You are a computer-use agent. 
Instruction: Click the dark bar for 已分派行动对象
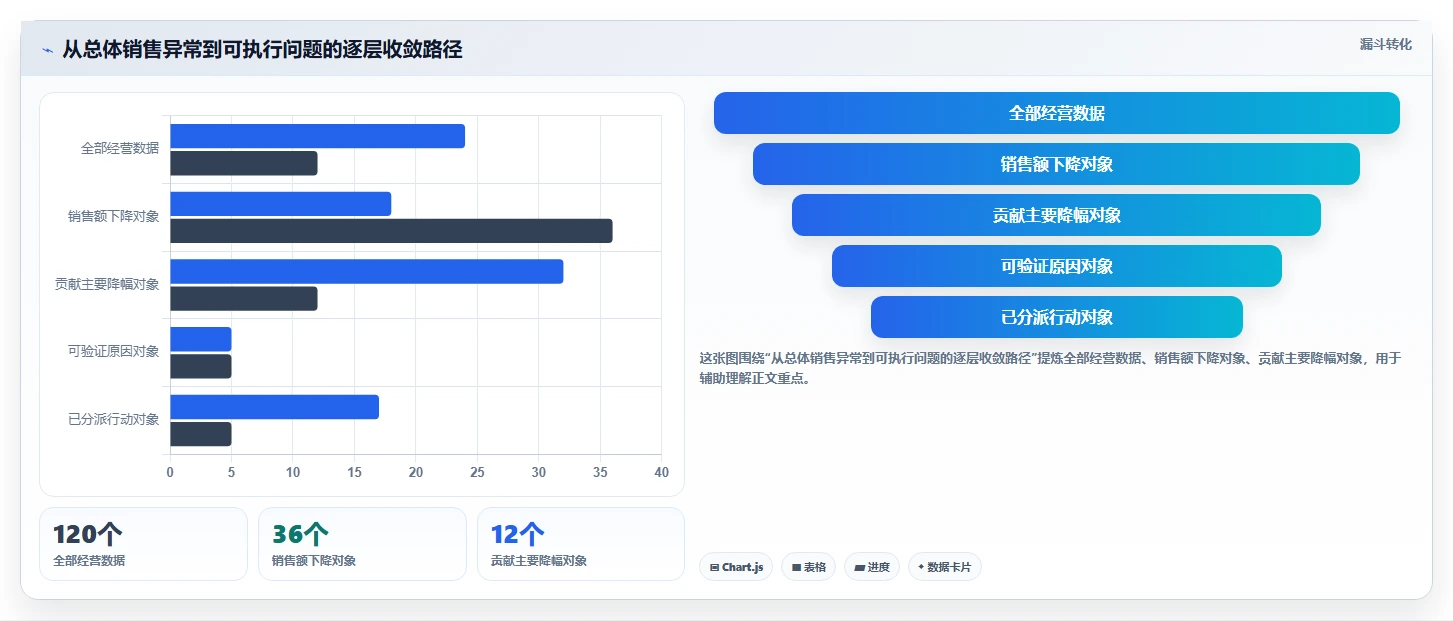pos(200,434)
